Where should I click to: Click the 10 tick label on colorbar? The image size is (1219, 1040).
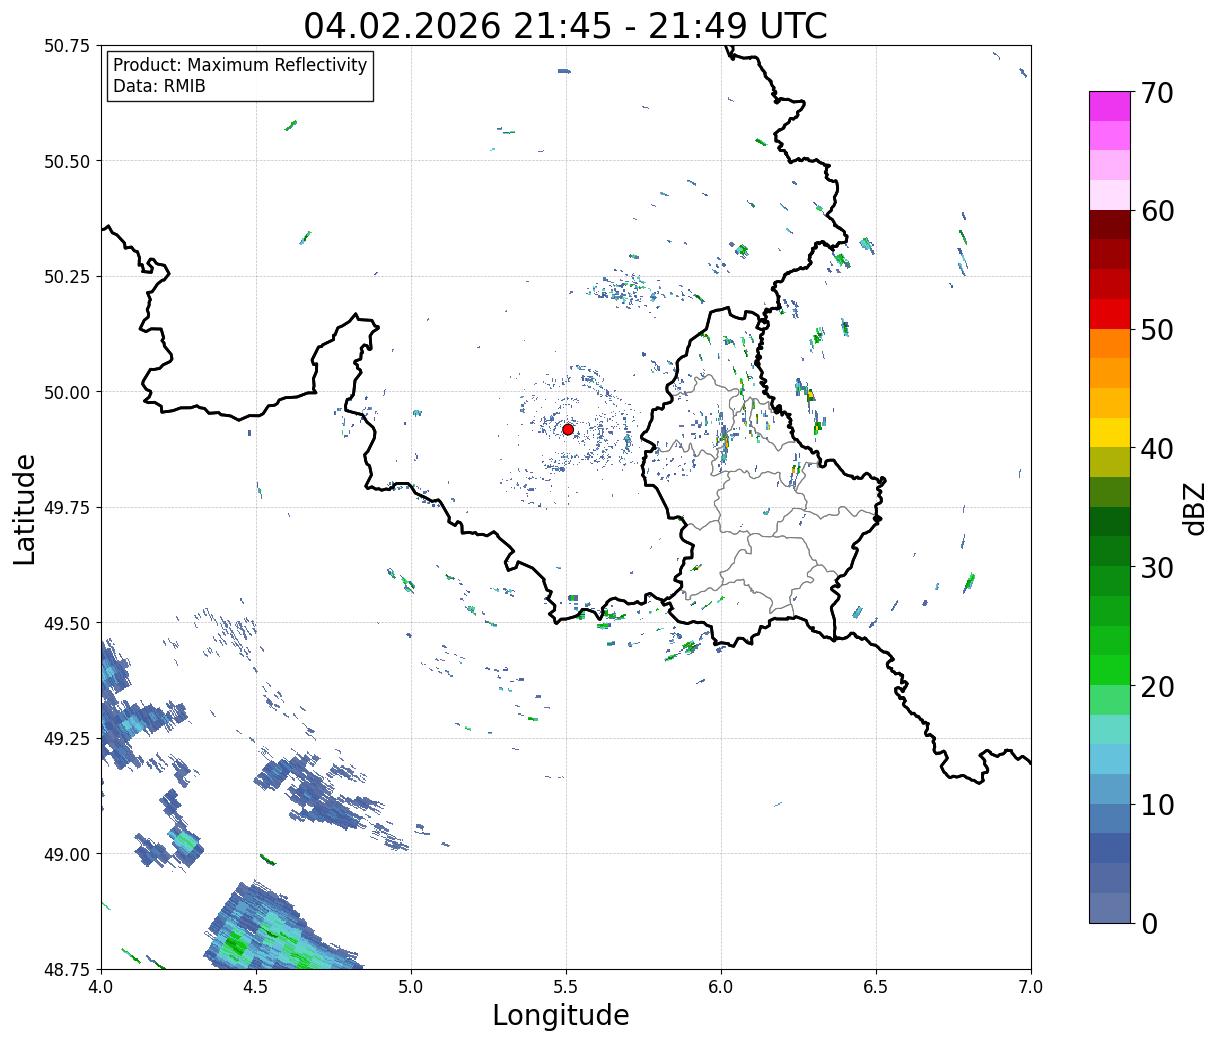1156,805
